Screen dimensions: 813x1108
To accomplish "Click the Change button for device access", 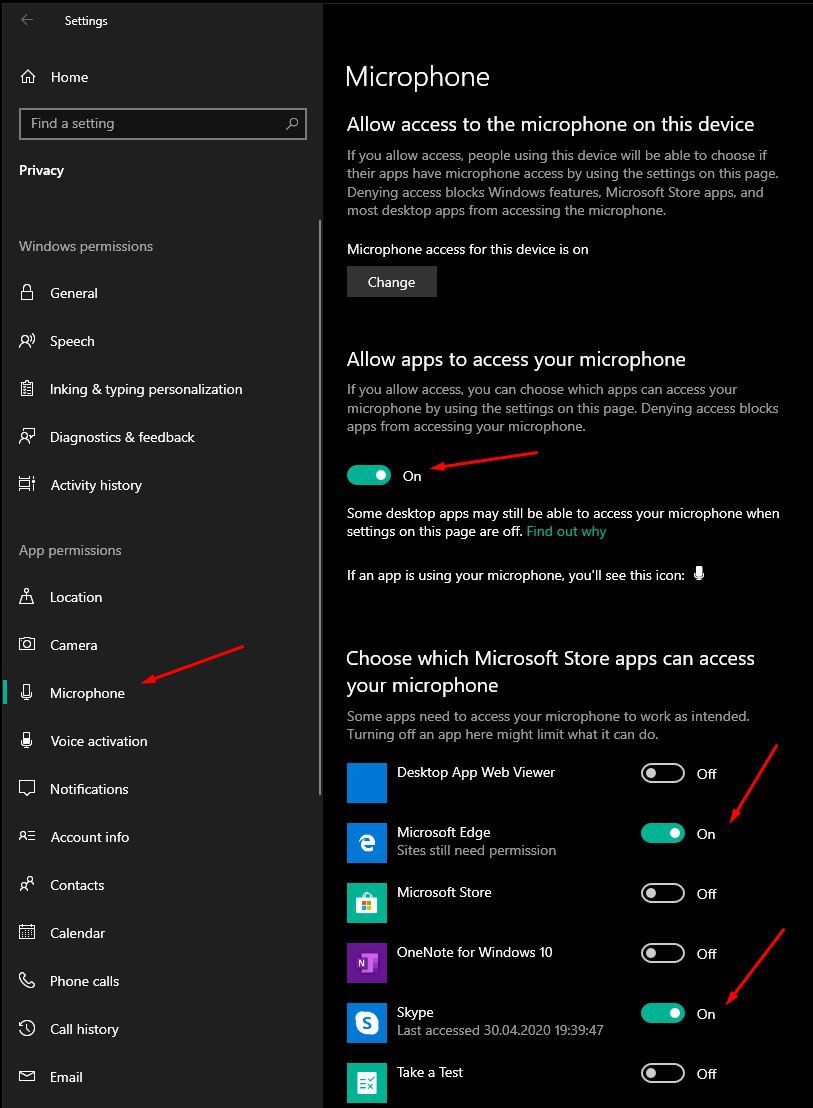I will tap(391, 281).
